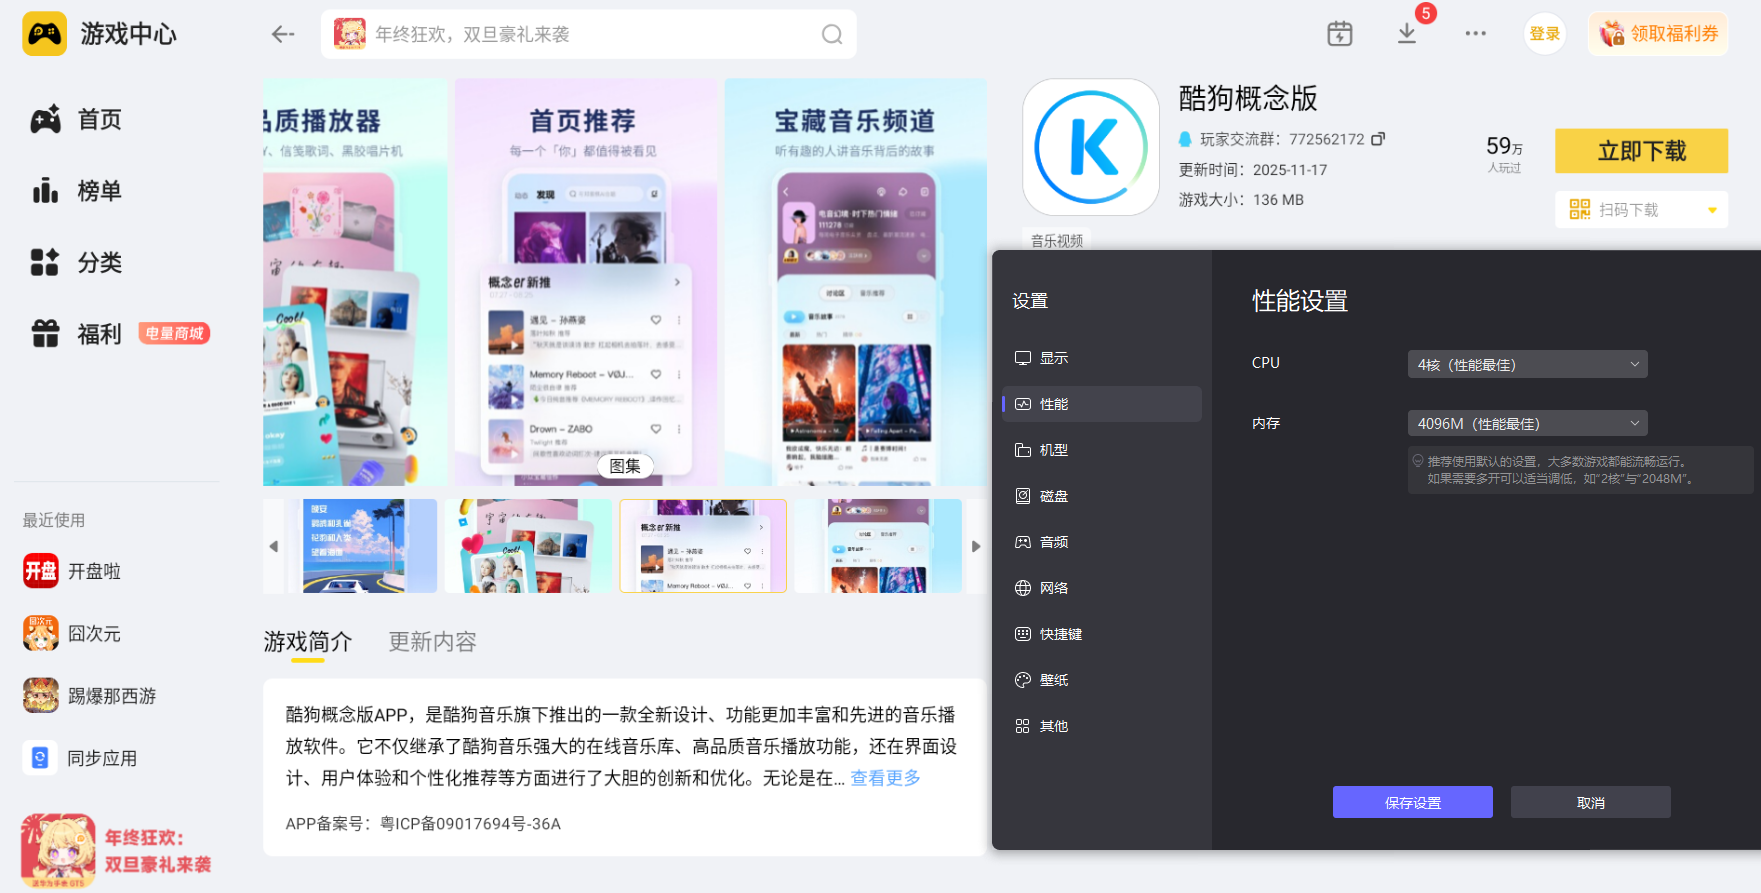Click the 游戏中心 gamepad logo icon
This screenshot has height=893, width=1761.
(x=44, y=34)
